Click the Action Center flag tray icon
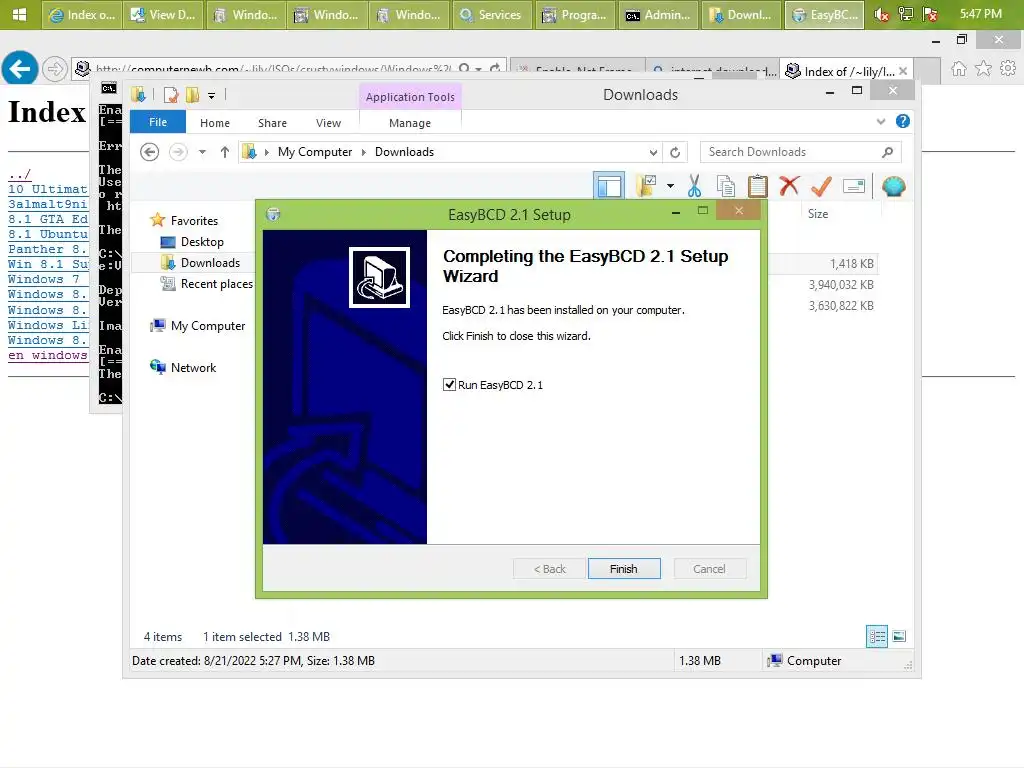 click(x=930, y=14)
